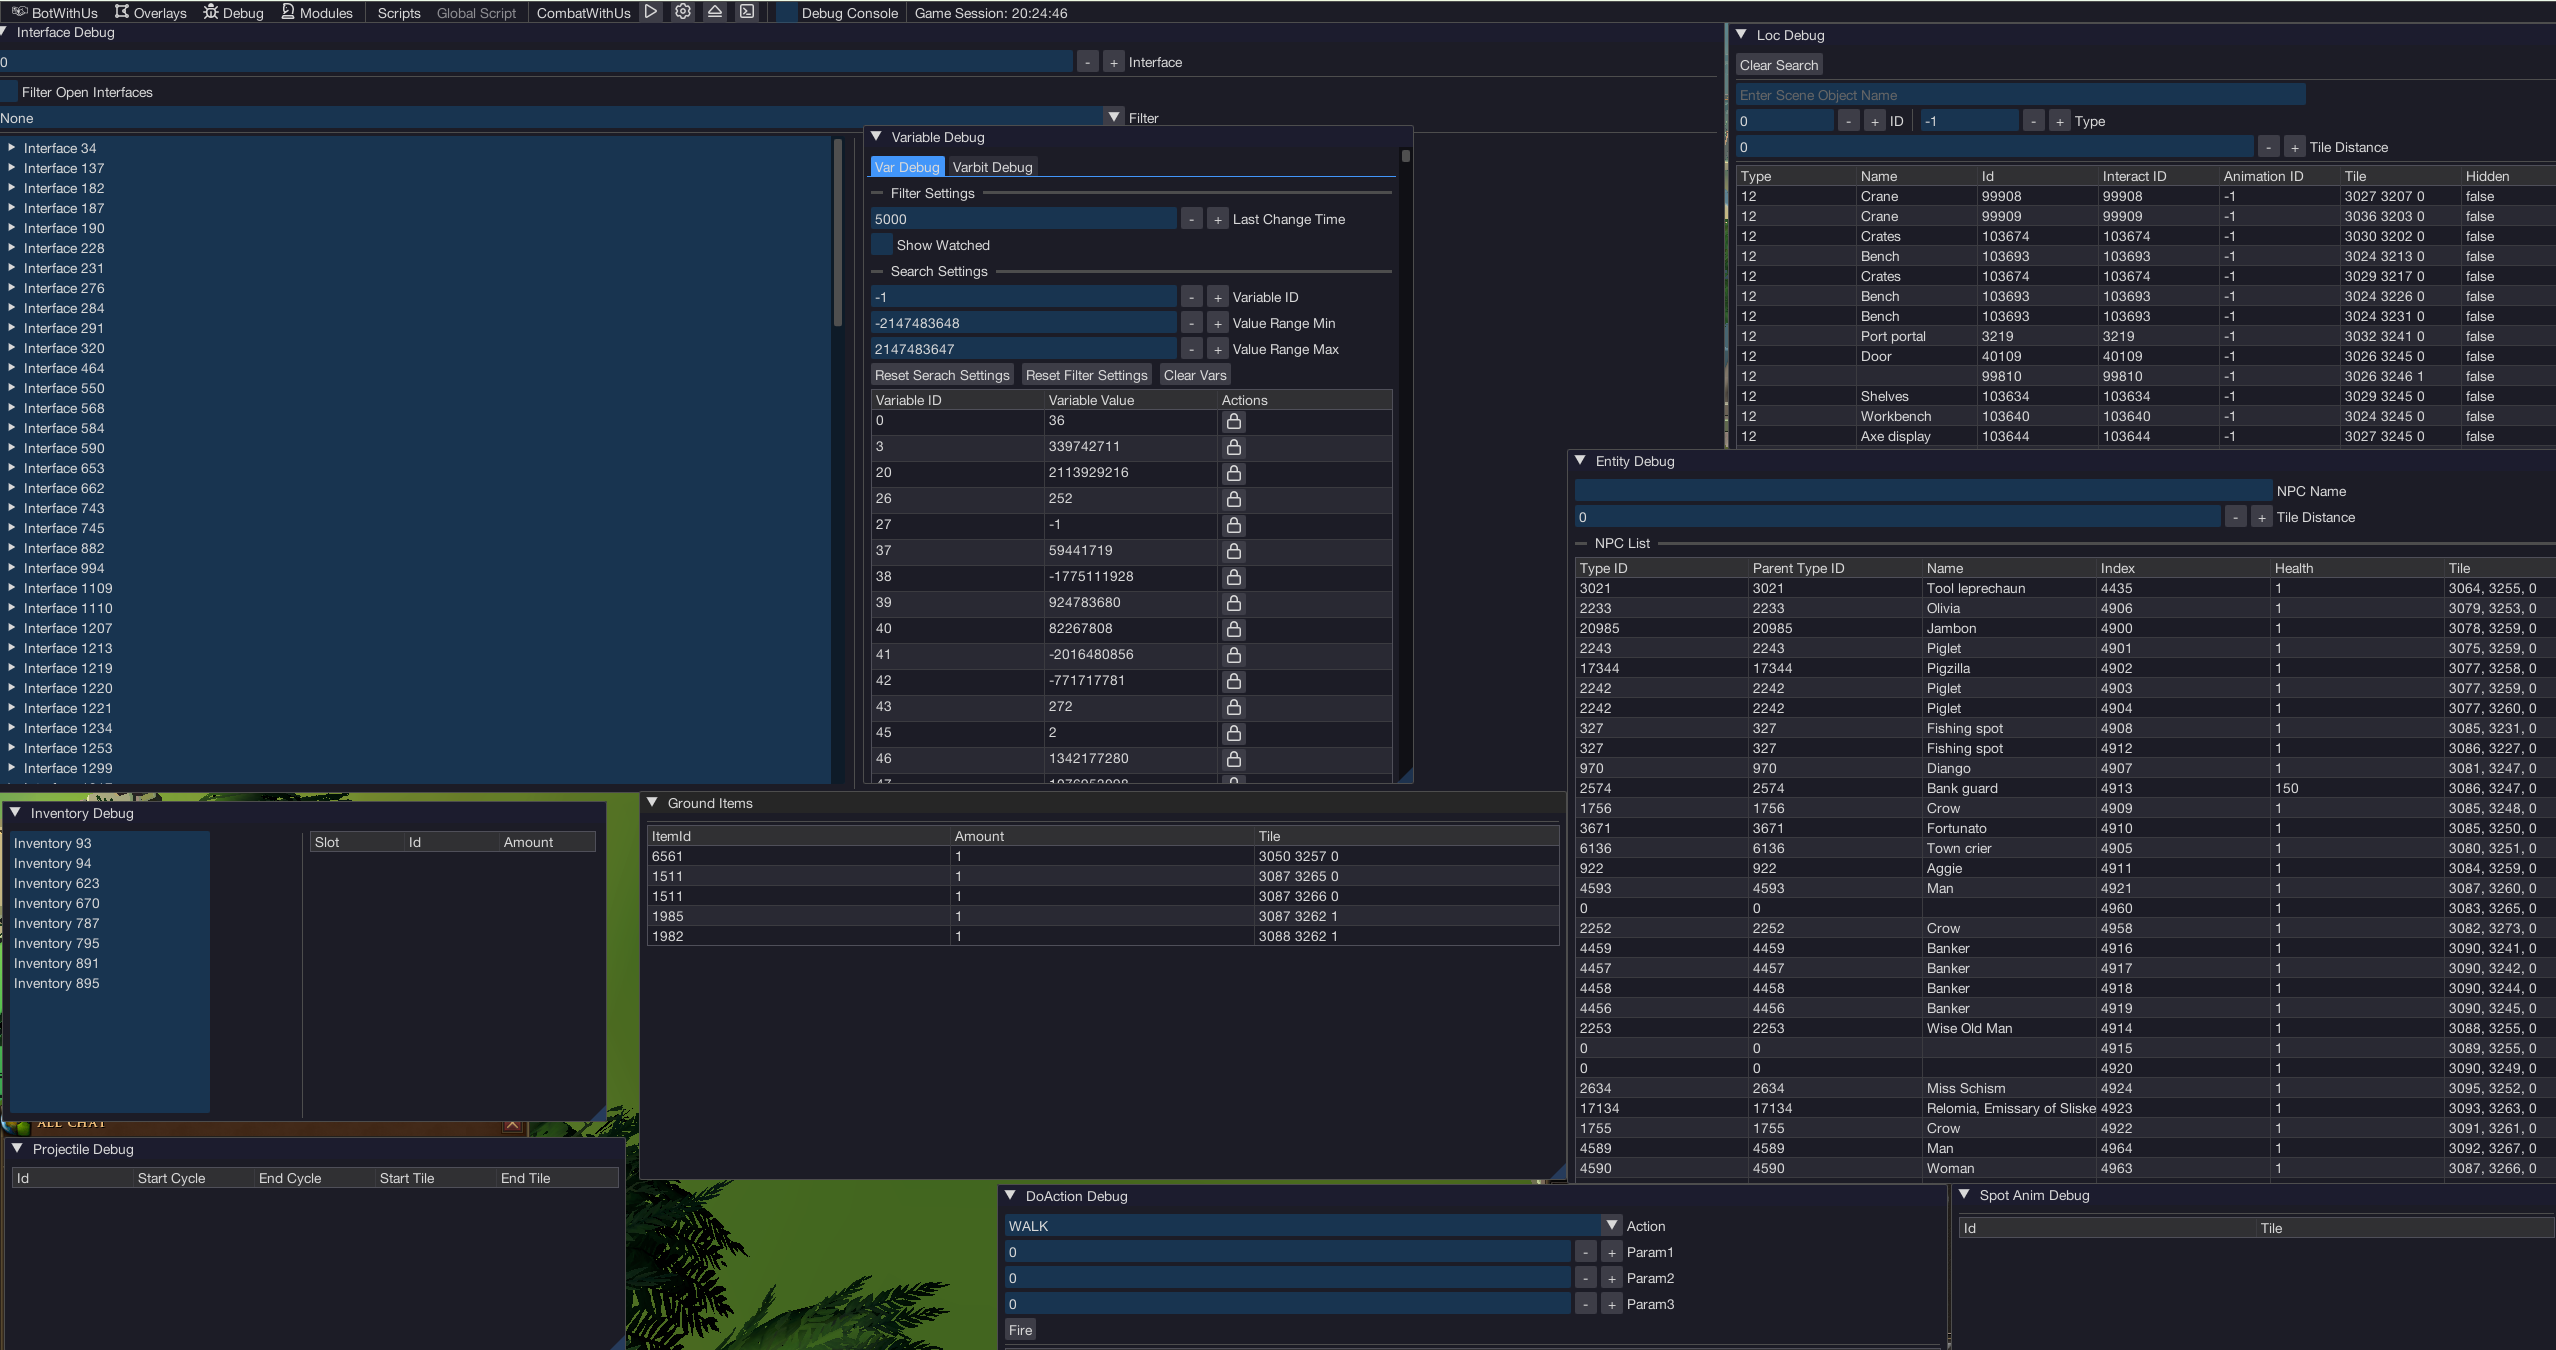Image resolution: width=2556 pixels, height=1350 pixels.
Task: Increase Param1 value with plus
Action: click(1611, 1252)
